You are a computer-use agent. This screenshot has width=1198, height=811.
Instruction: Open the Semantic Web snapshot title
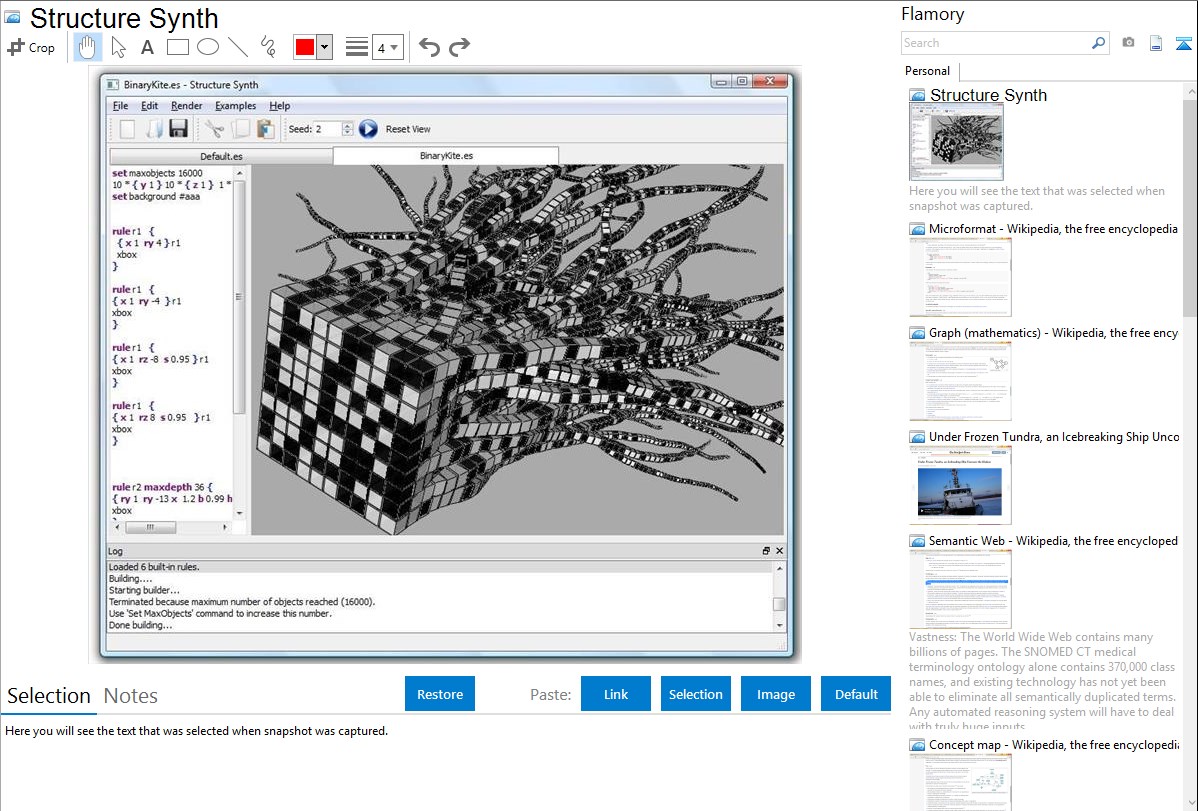[1053, 541]
